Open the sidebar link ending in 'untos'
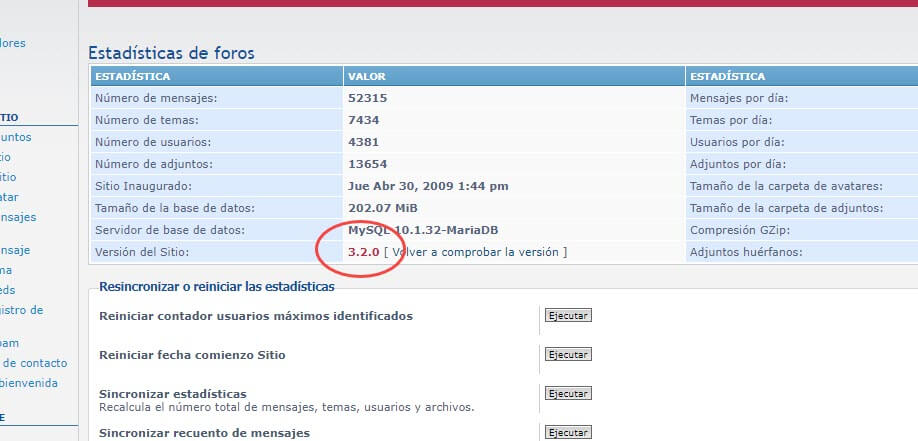 [x=16, y=137]
